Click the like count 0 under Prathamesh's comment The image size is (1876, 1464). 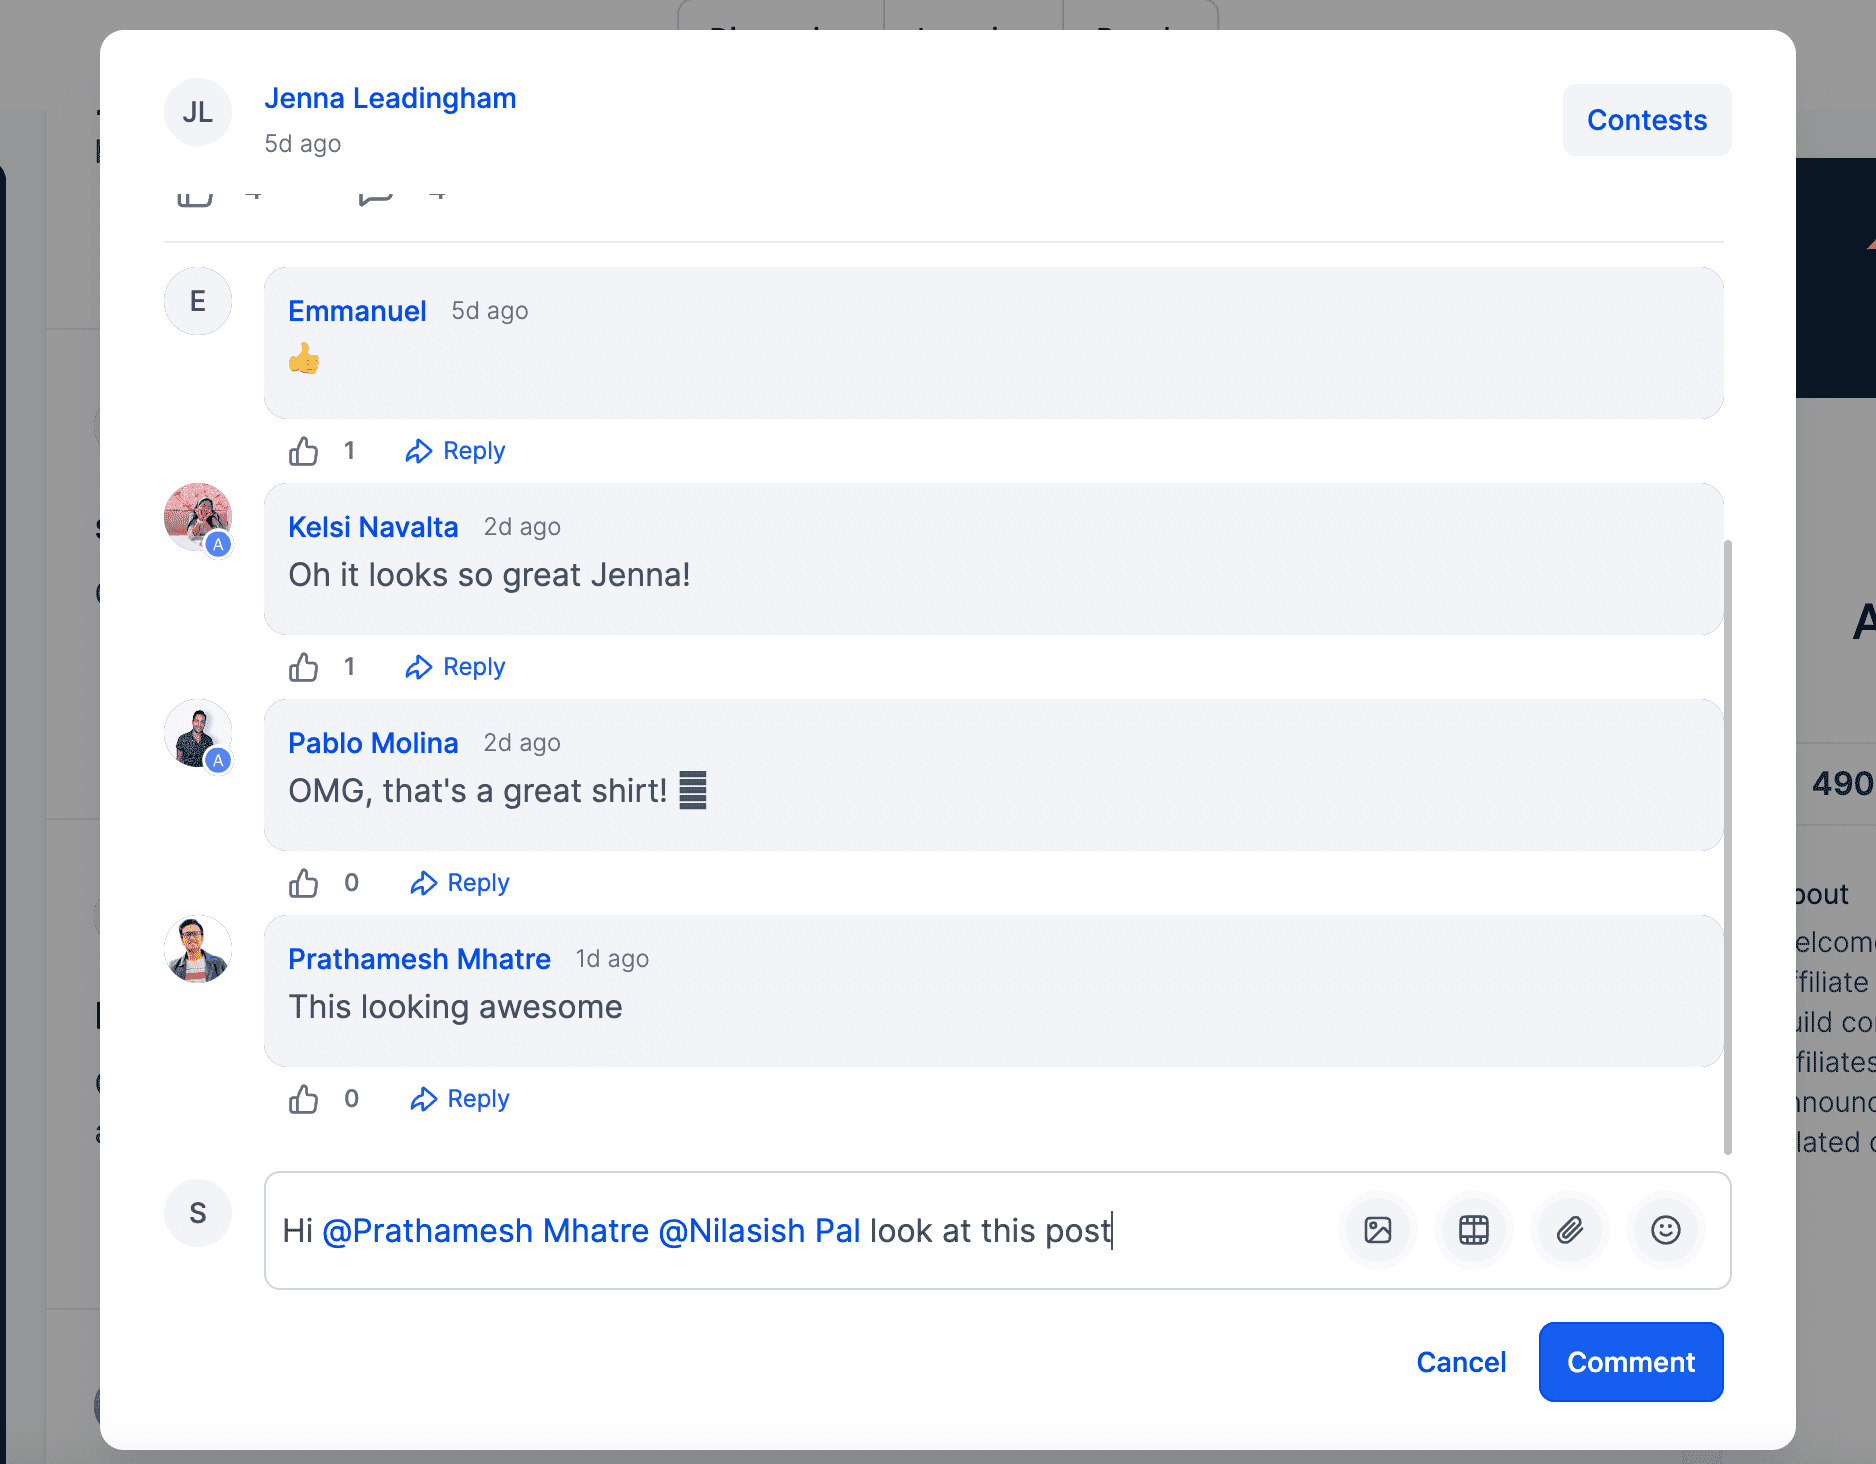(x=351, y=1099)
